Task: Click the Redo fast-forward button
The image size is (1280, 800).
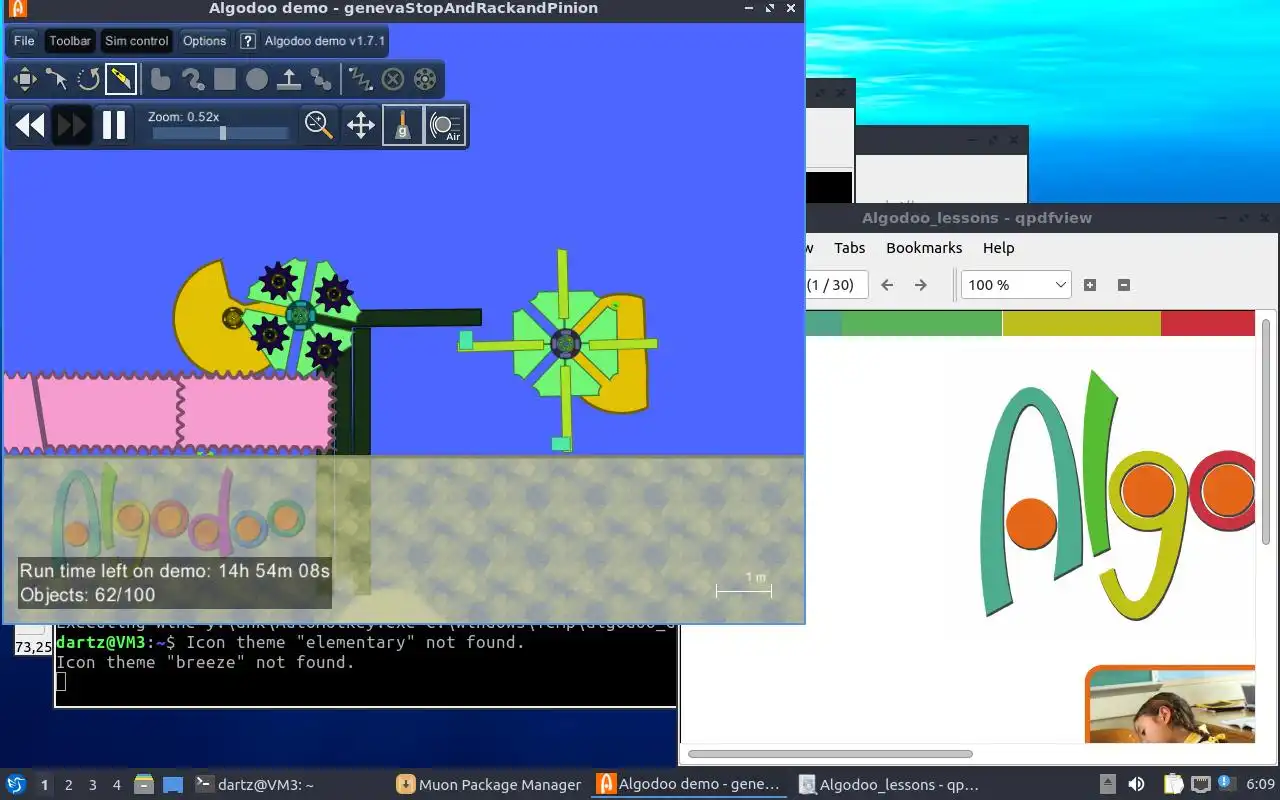Action: 72,125
